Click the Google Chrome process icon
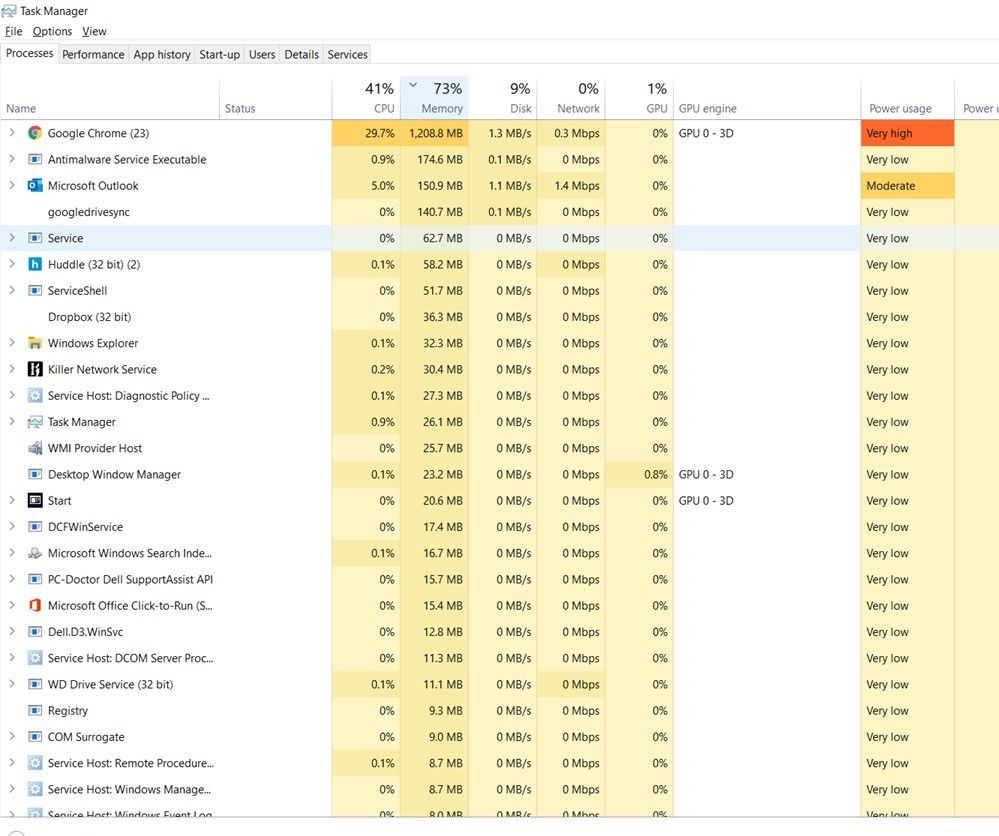 coord(35,133)
